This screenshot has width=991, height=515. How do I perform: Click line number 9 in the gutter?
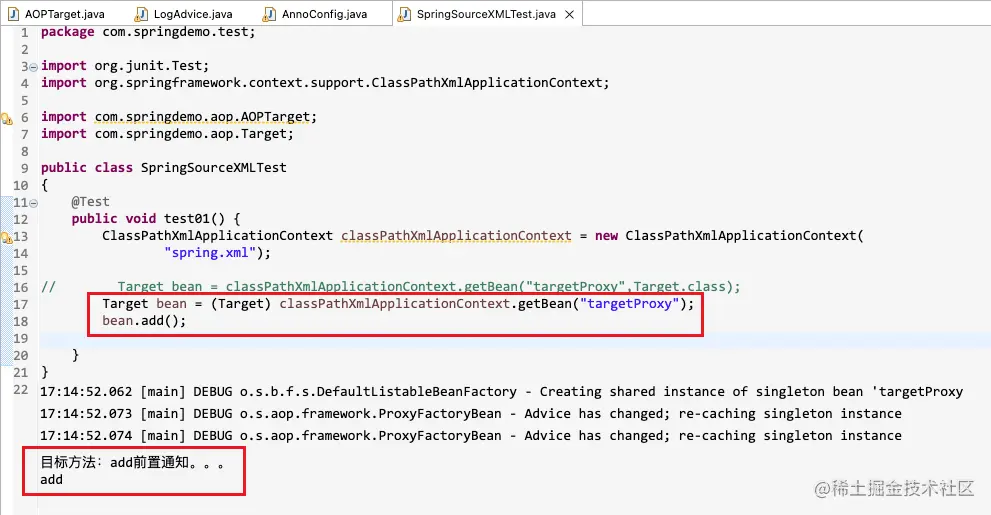tap(24, 168)
